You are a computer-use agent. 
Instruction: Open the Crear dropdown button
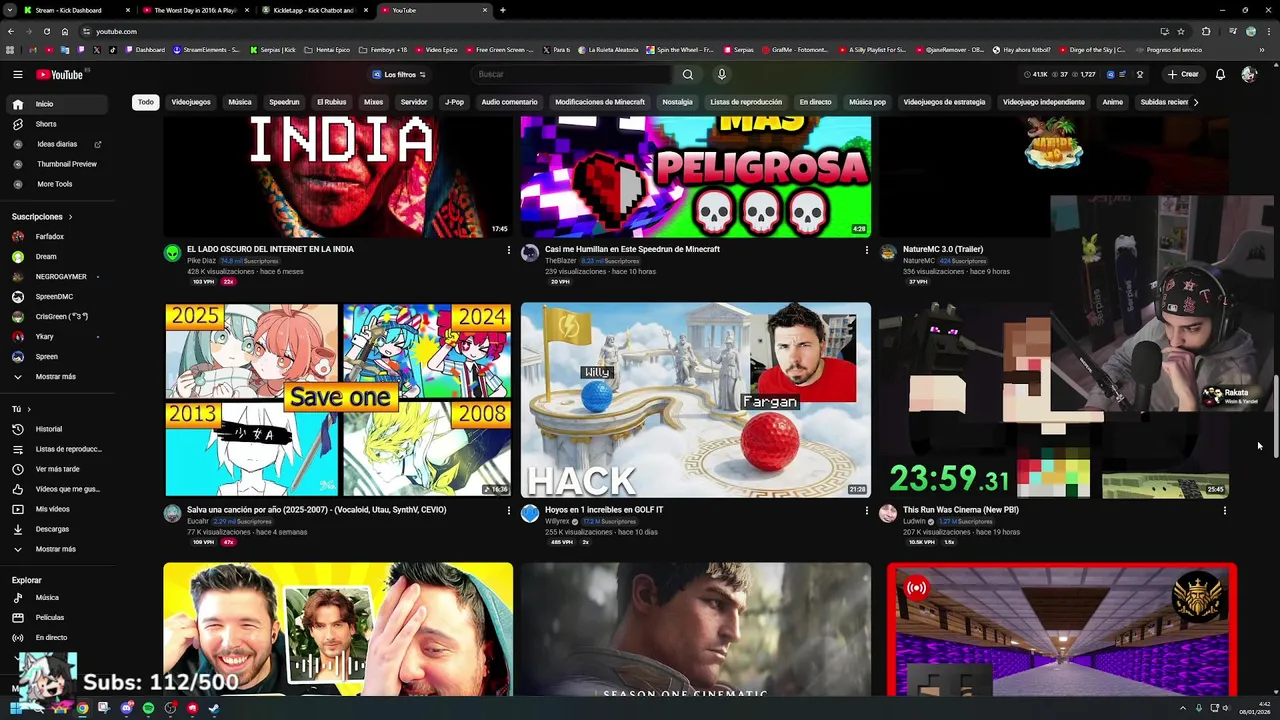click(1182, 74)
